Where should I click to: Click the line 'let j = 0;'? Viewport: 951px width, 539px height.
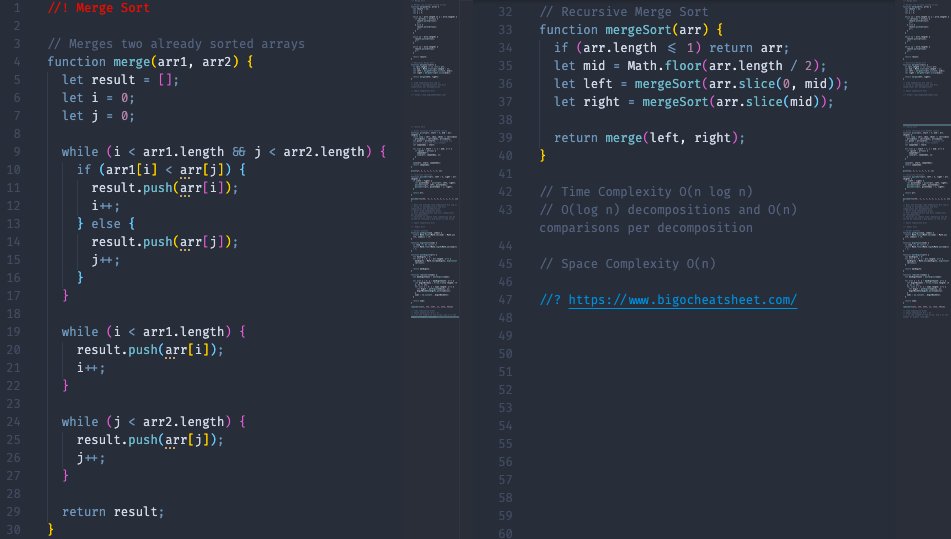pyautogui.click(x=98, y=116)
